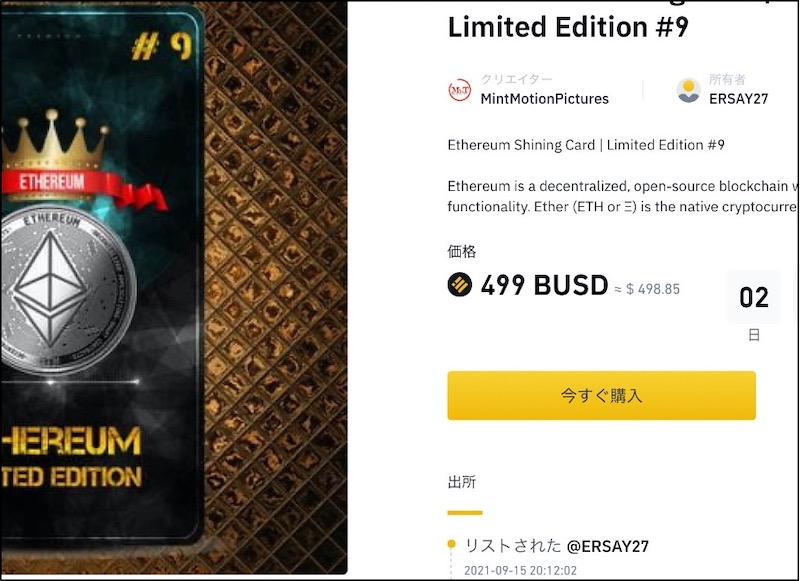Click @ERSAY27 in the listing history

608,546
